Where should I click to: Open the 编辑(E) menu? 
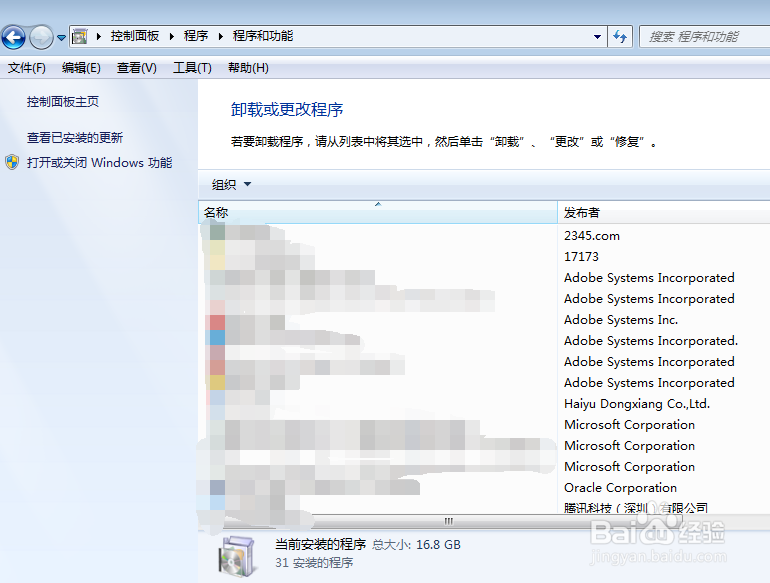click(x=82, y=68)
